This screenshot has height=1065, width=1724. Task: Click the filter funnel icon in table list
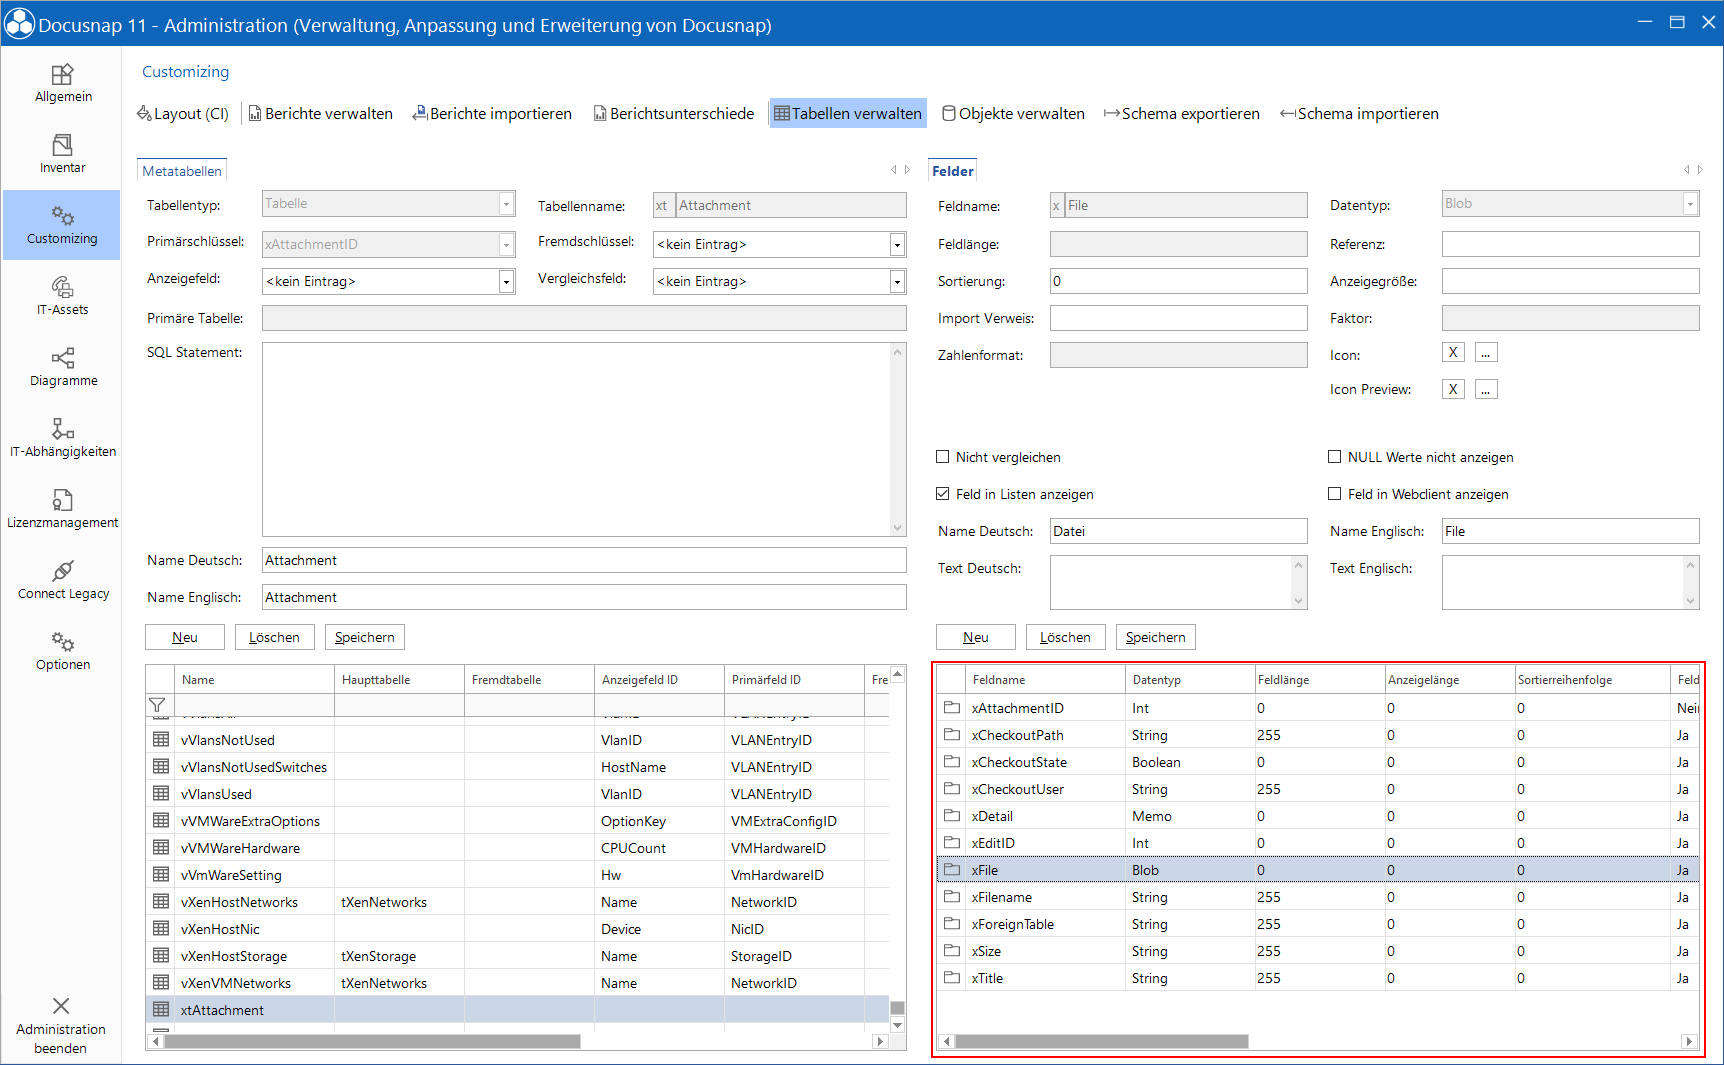pos(157,705)
